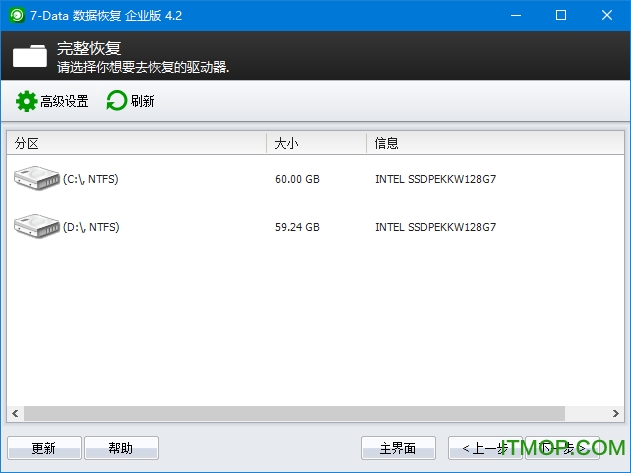
Task: Select the (C:\, NTFS) partition label
Action: point(91,179)
